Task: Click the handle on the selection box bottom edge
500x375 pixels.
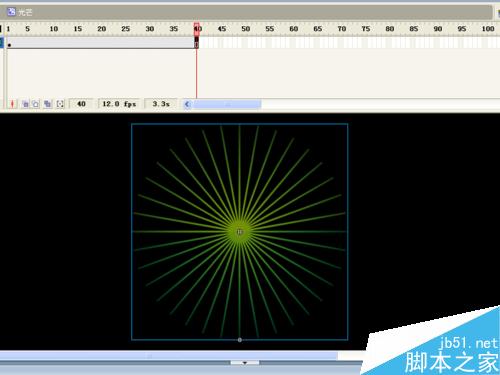Action: (240, 340)
